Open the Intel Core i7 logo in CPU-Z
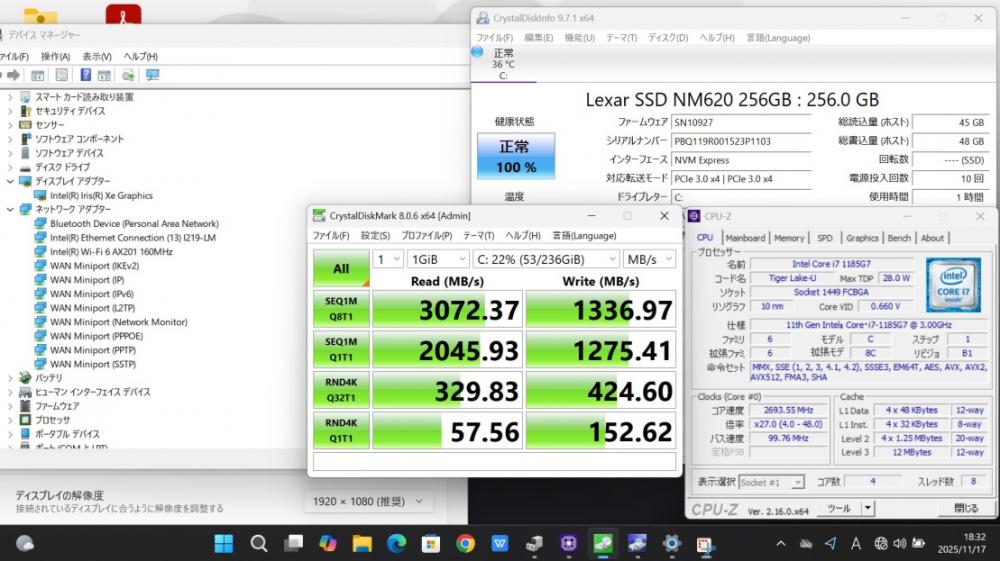This screenshot has width=1000, height=561. click(953, 282)
